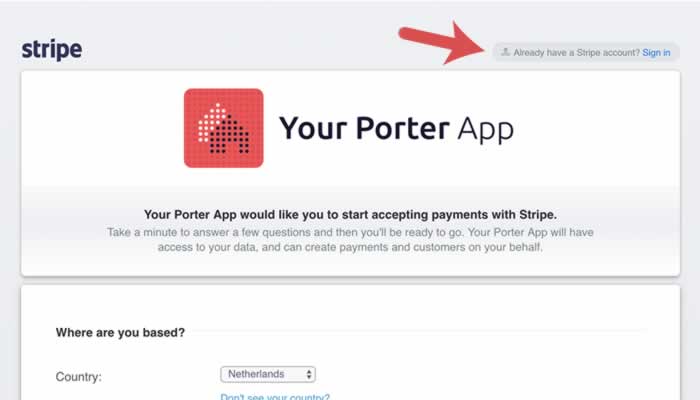Image resolution: width=700 pixels, height=400 pixels.
Task: Click the grey Take a minute description line
Action: pos(350,232)
